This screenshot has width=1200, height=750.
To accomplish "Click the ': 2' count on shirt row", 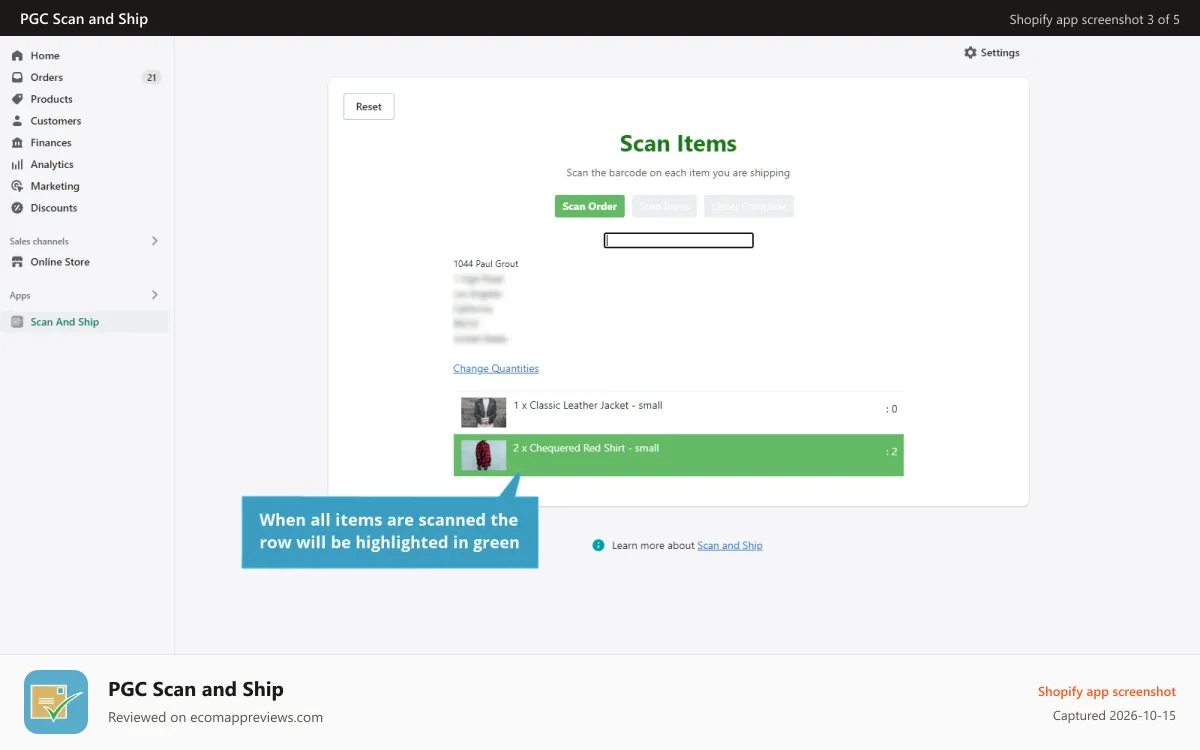I will point(891,452).
